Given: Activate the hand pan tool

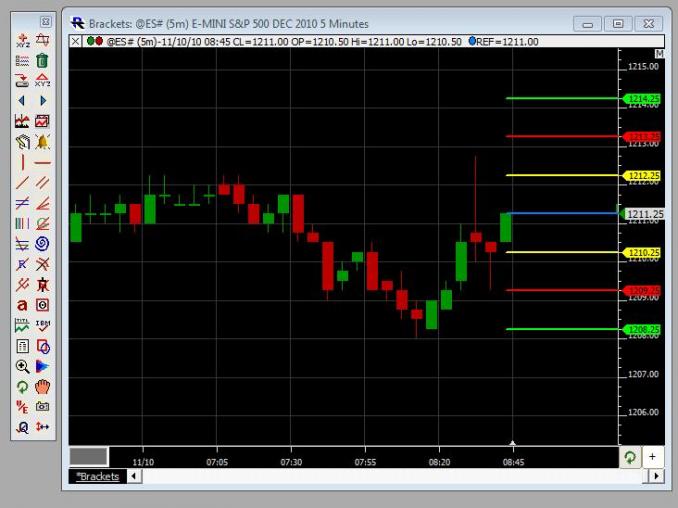Looking at the screenshot, I should pyautogui.click(x=43, y=386).
